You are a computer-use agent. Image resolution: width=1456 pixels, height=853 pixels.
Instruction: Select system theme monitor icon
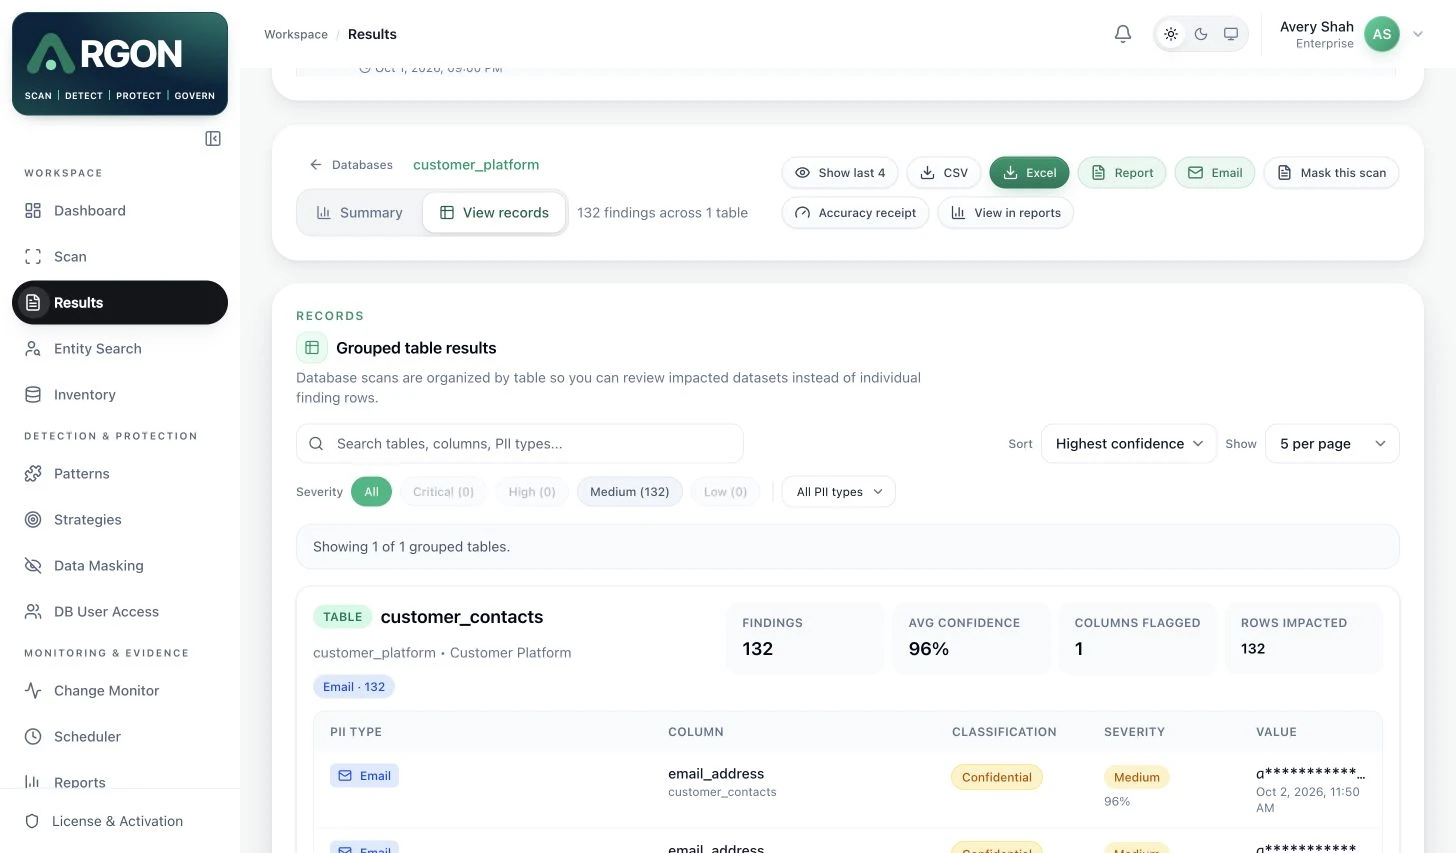(1231, 34)
